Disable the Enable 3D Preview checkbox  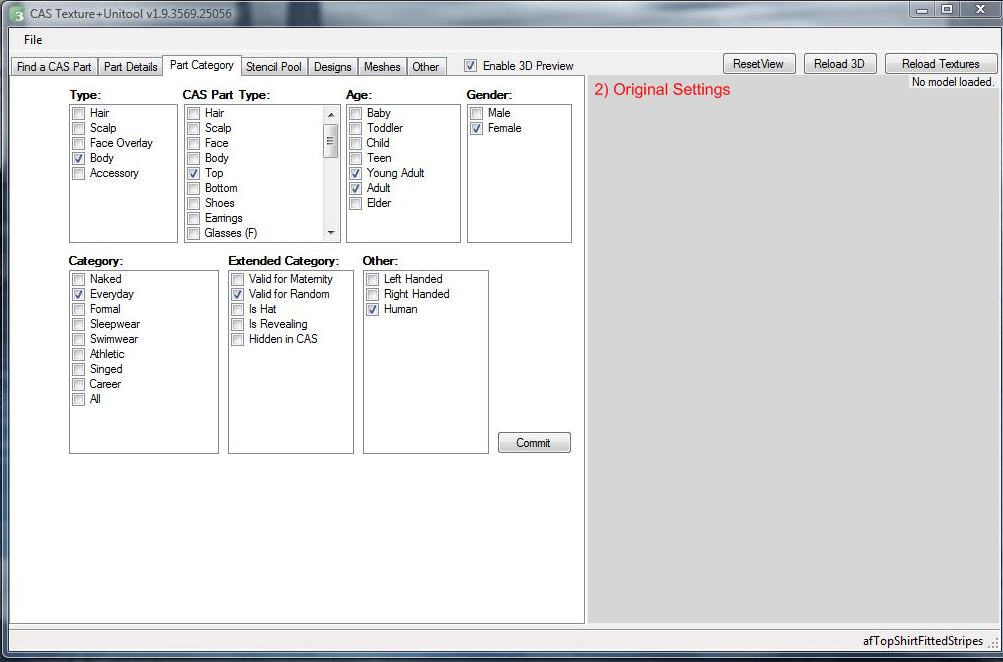pyautogui.click(x=471, y=66)
